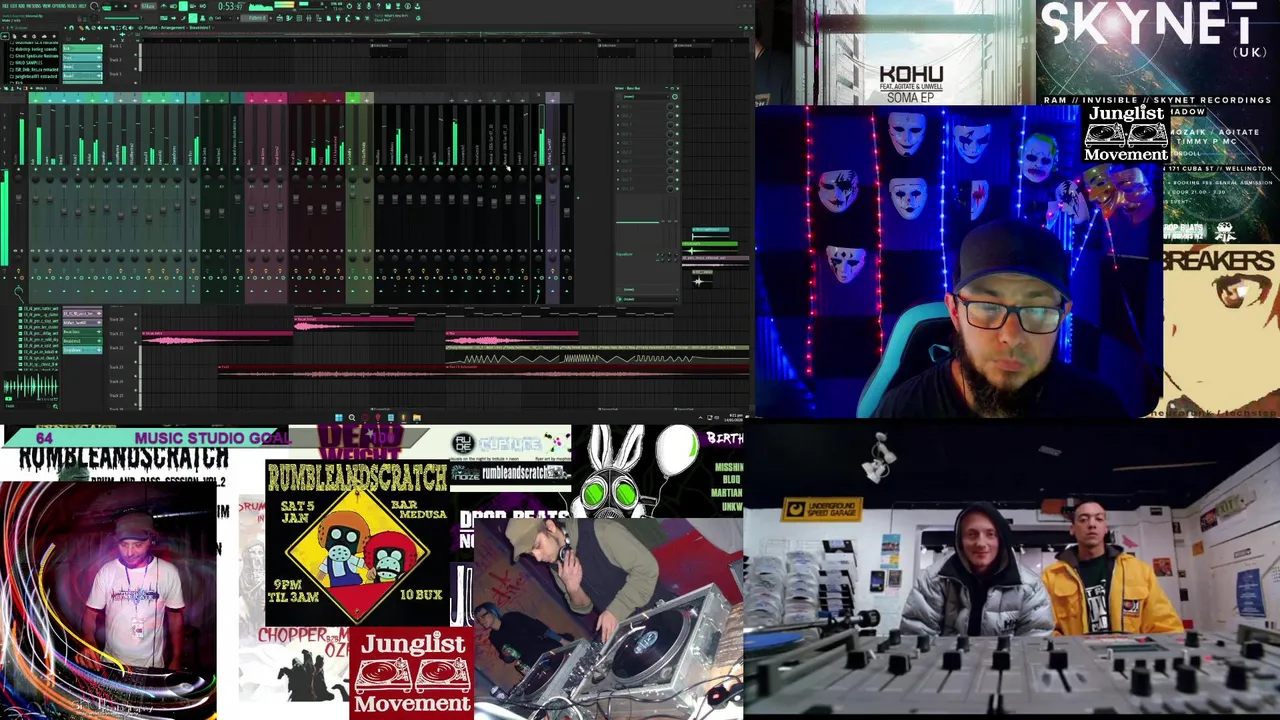This screenshot has width=1280, height=720.
Task: Expand the VIRUS SAMPLES browser folder
Action: point(28,63)
